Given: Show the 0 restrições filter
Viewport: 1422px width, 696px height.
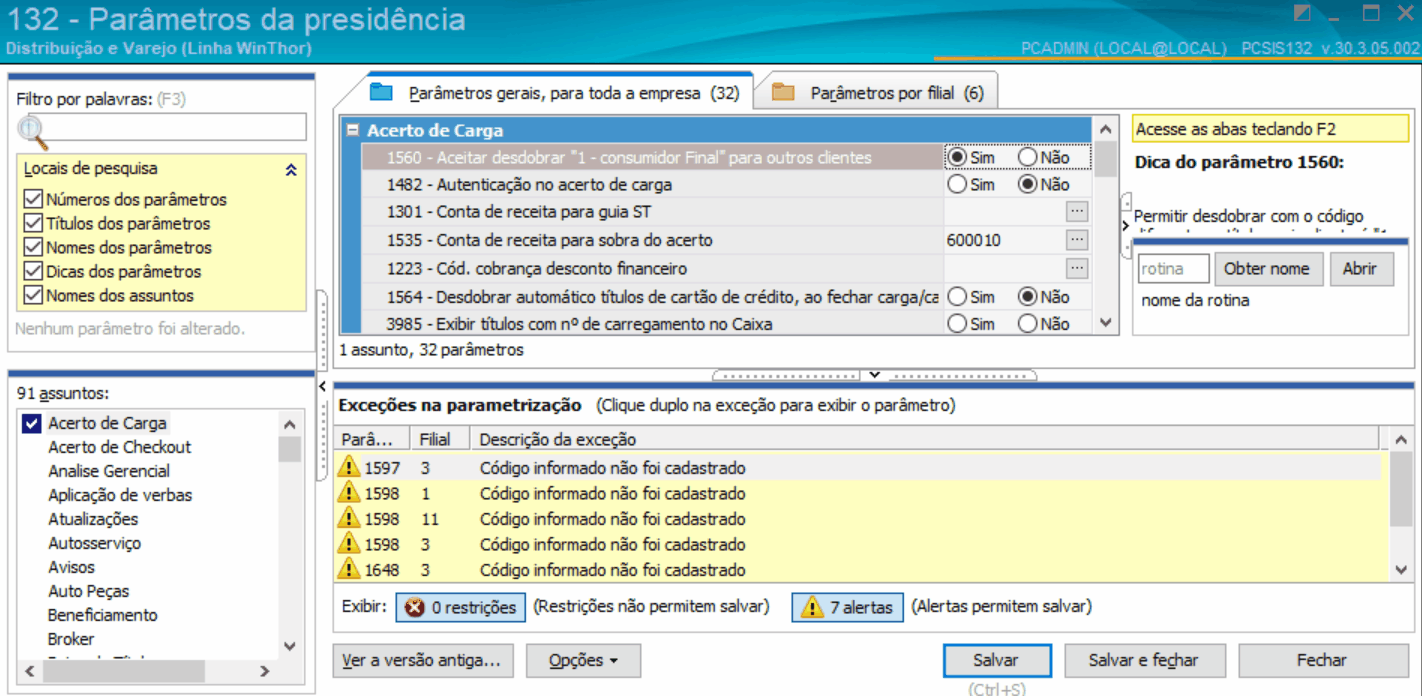Looking at the screenshot, I should [x=461, y=607].
